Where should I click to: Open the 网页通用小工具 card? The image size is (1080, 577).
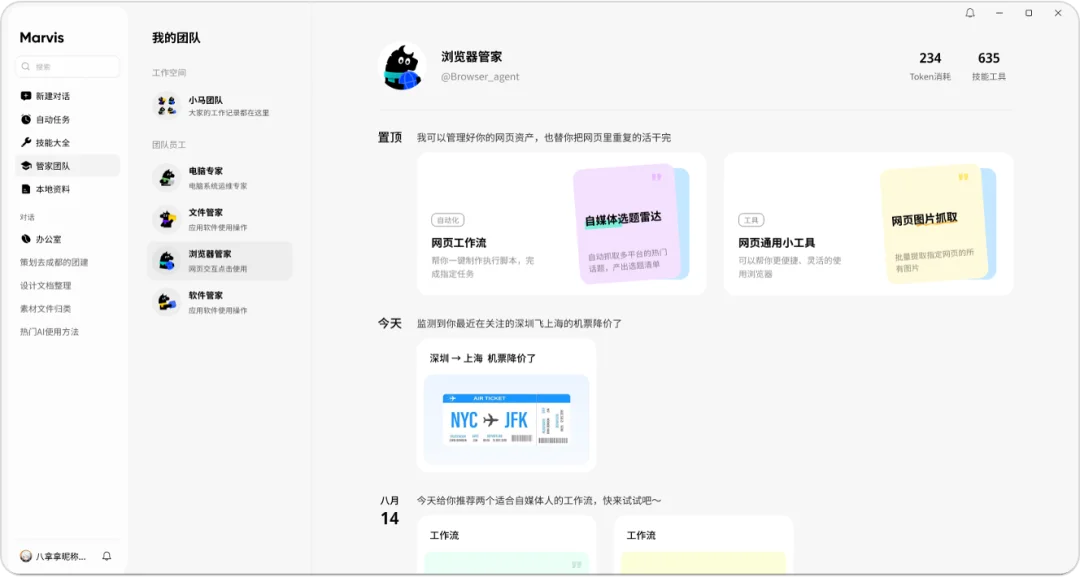tap(869, 224)
